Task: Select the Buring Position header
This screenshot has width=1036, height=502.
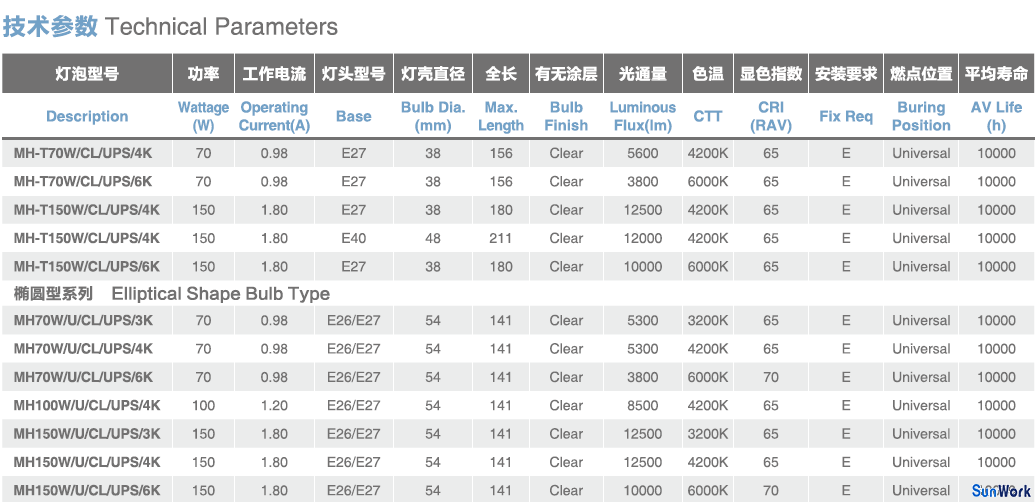Action: [x=921, y=116]
